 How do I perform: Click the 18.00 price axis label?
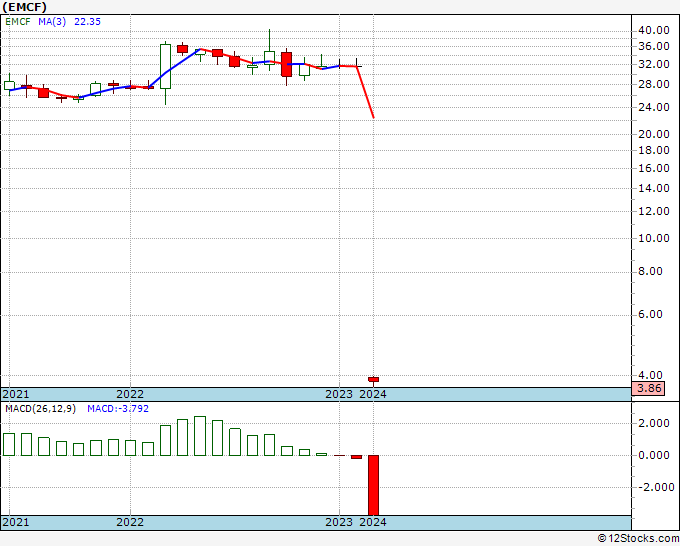654,150
